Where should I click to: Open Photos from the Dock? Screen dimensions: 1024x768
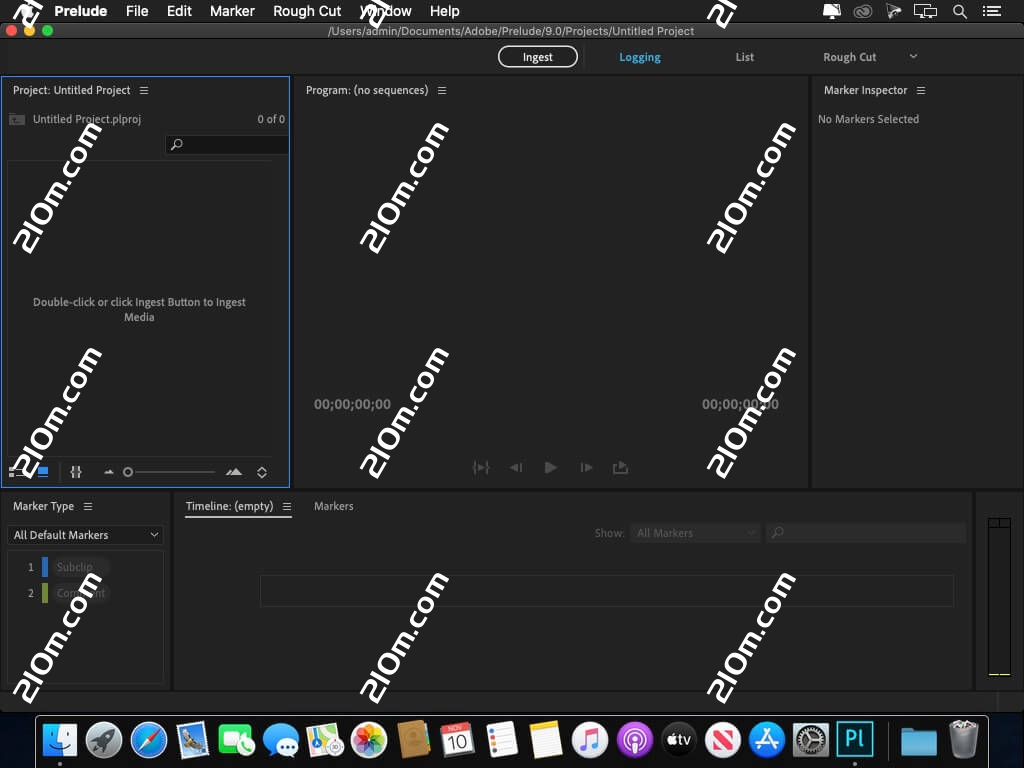(x=369, y=739)
